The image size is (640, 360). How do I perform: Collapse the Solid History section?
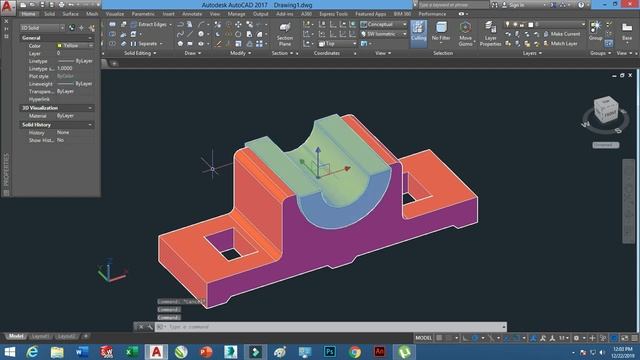(90, 125)
